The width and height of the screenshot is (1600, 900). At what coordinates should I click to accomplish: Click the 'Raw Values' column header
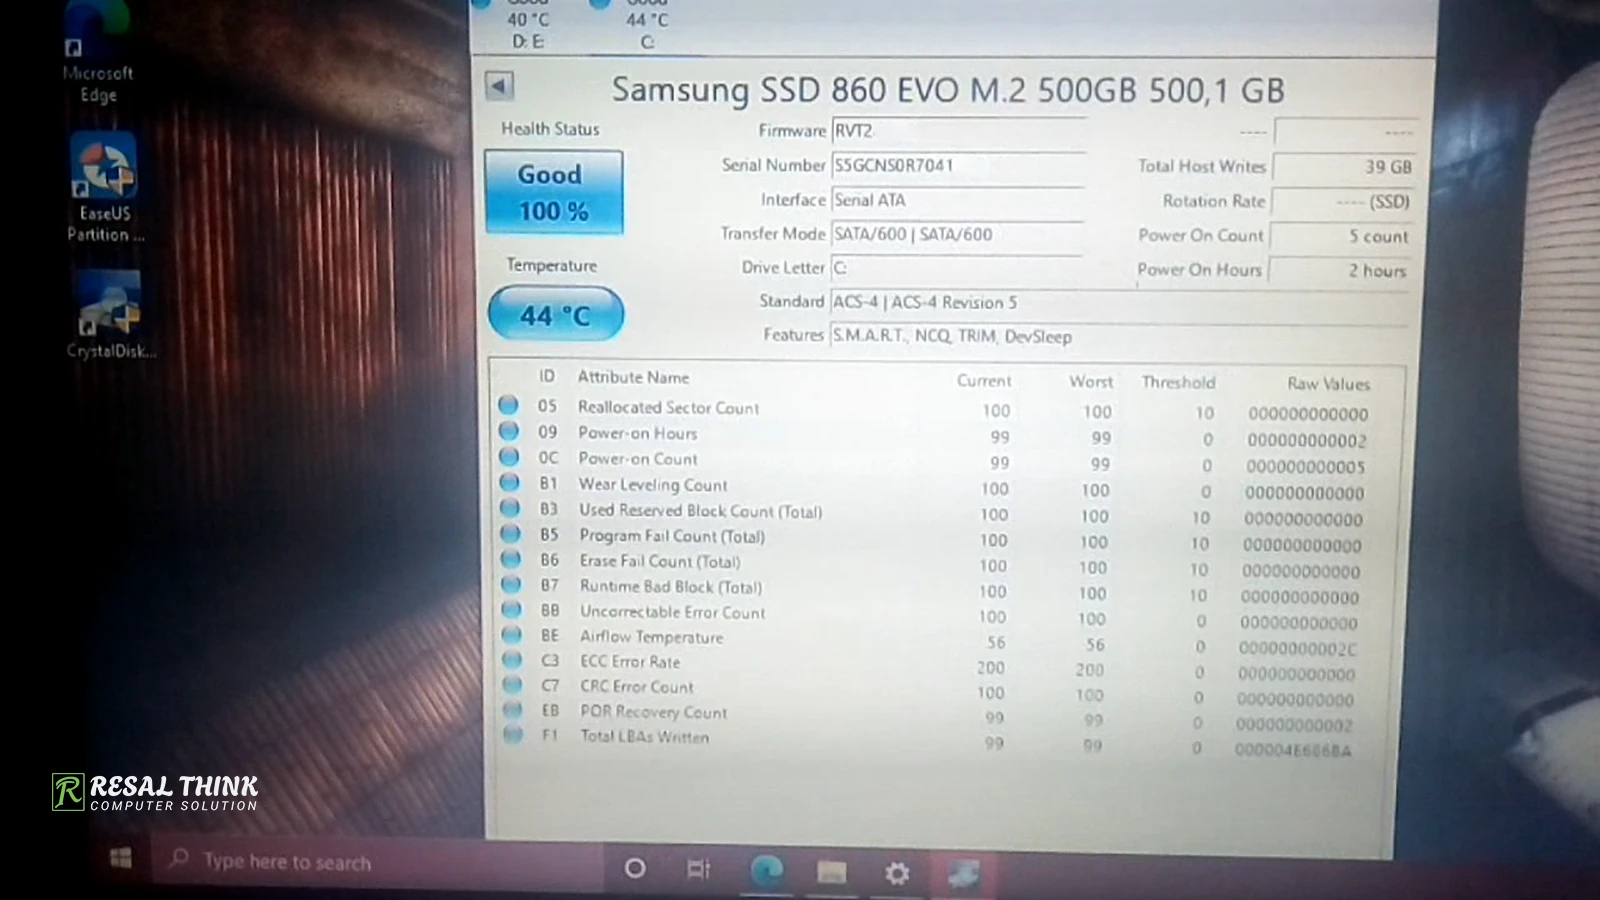(x=1328, y=383)
